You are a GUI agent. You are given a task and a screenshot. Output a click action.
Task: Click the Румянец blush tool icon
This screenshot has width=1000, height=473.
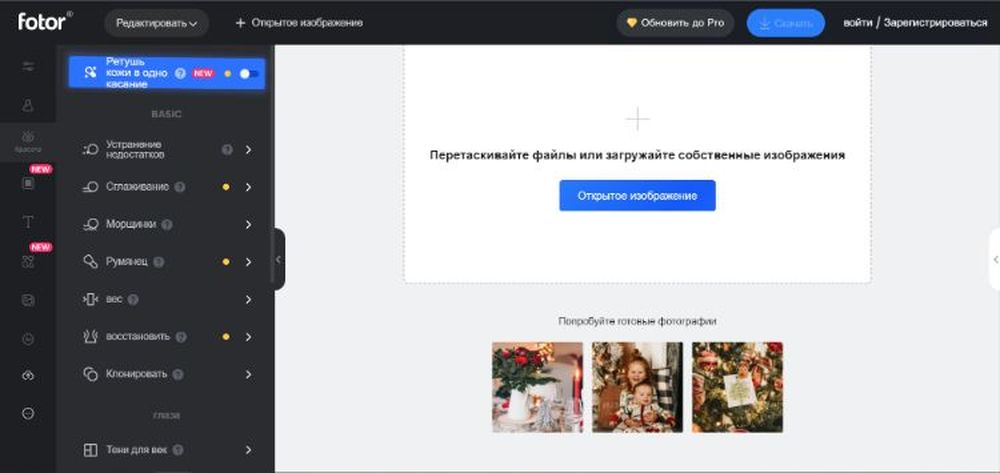click(91, 262)
